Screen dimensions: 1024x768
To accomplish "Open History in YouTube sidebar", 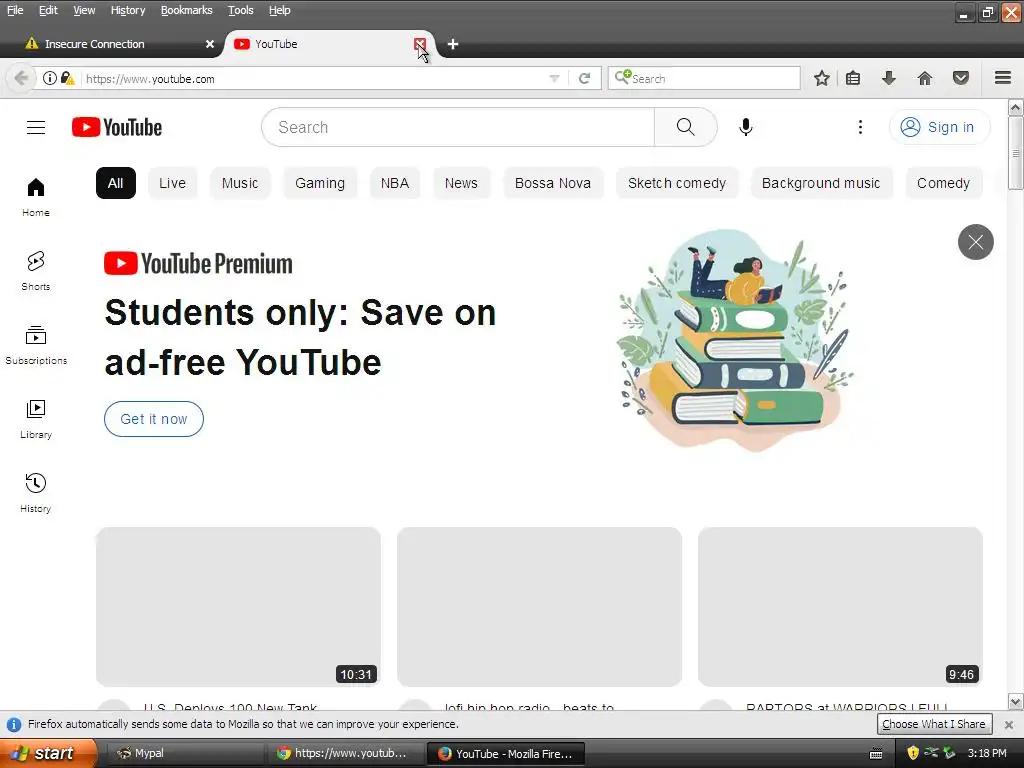I will tap(36, 492).
